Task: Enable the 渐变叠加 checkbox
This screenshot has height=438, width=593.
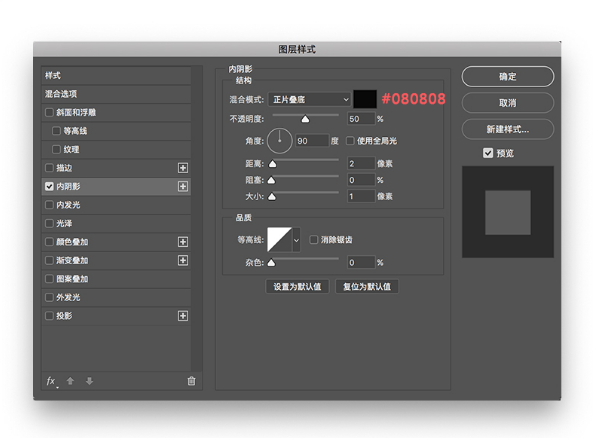Action: pos(49,260)
